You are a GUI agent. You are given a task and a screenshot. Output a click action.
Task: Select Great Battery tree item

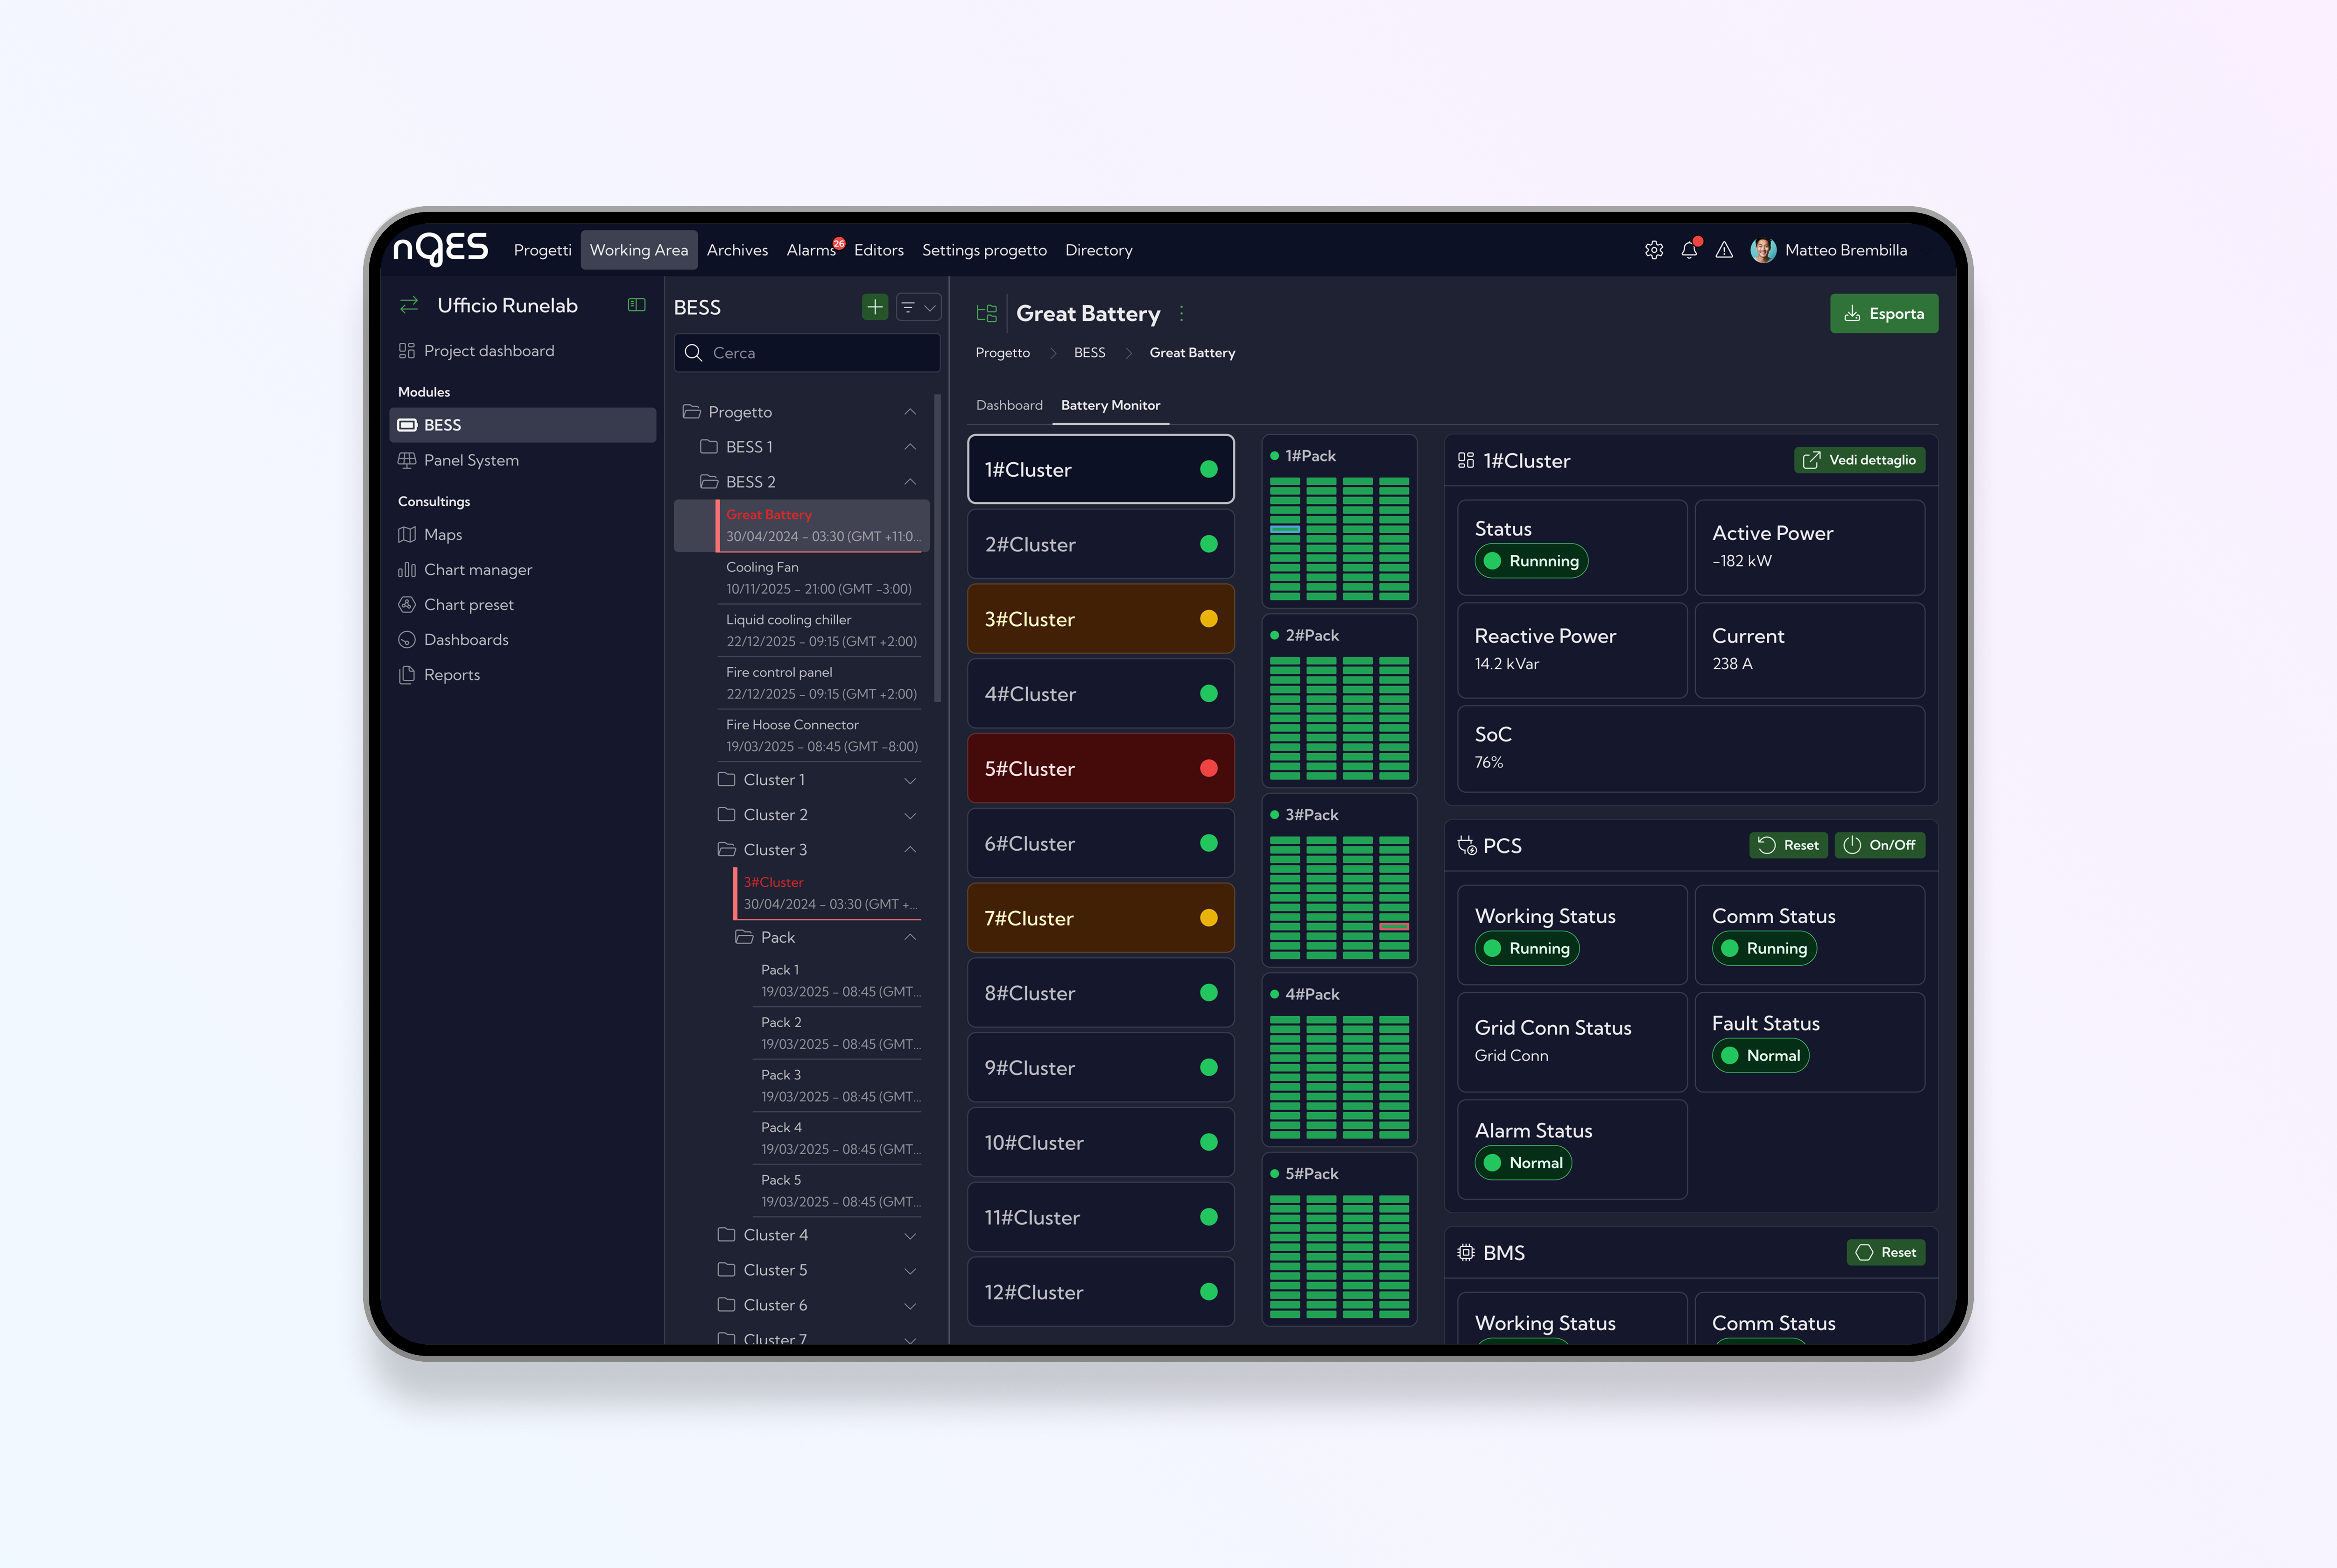click(802, 526)
